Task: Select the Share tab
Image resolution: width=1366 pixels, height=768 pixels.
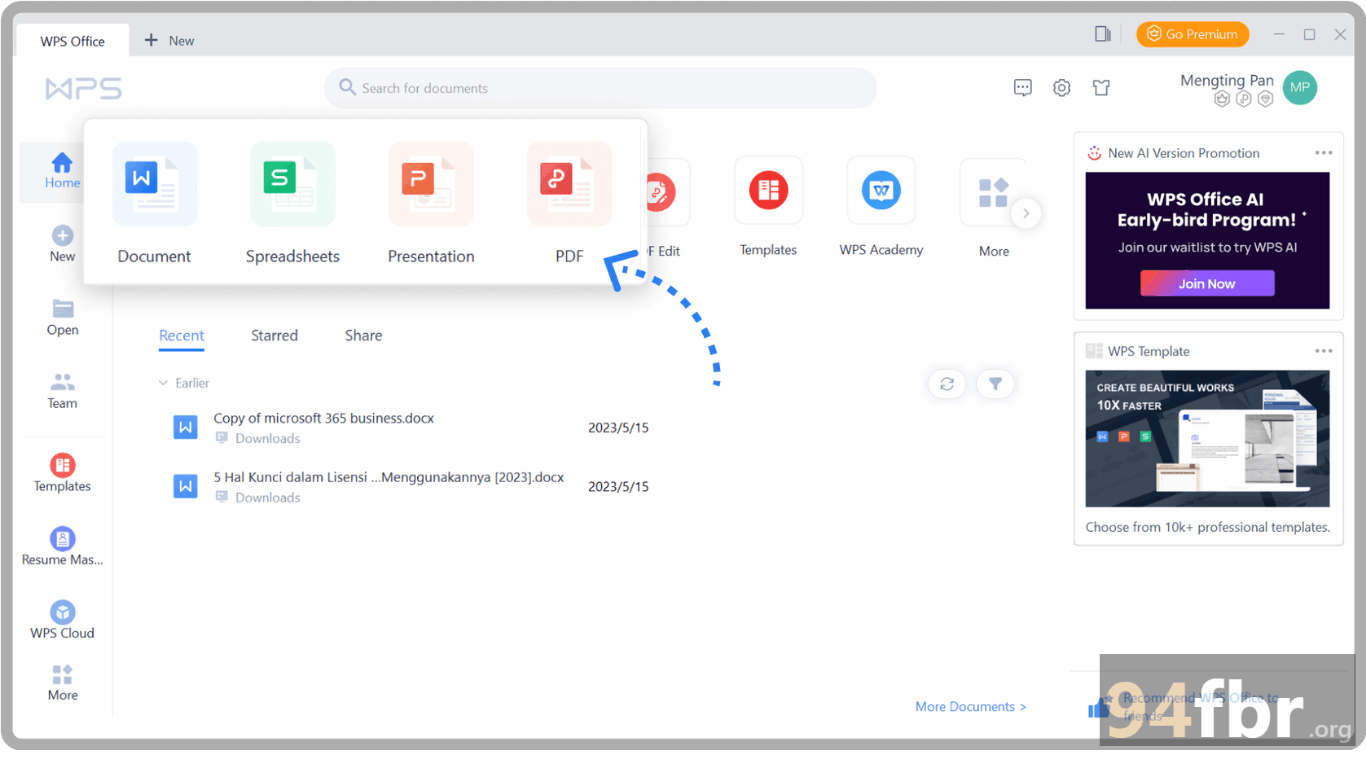Action: click(363, 336)
